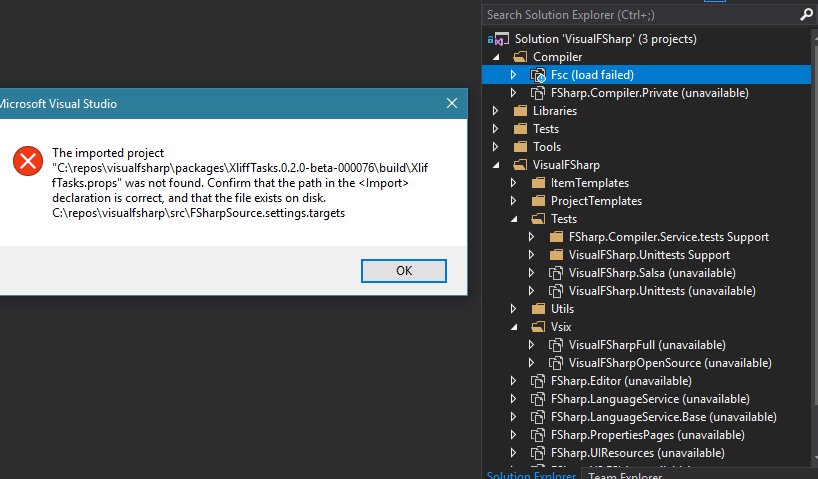Click FSharp.UIResources project icon
Screen dimensions: 818x479
(538, 453)
